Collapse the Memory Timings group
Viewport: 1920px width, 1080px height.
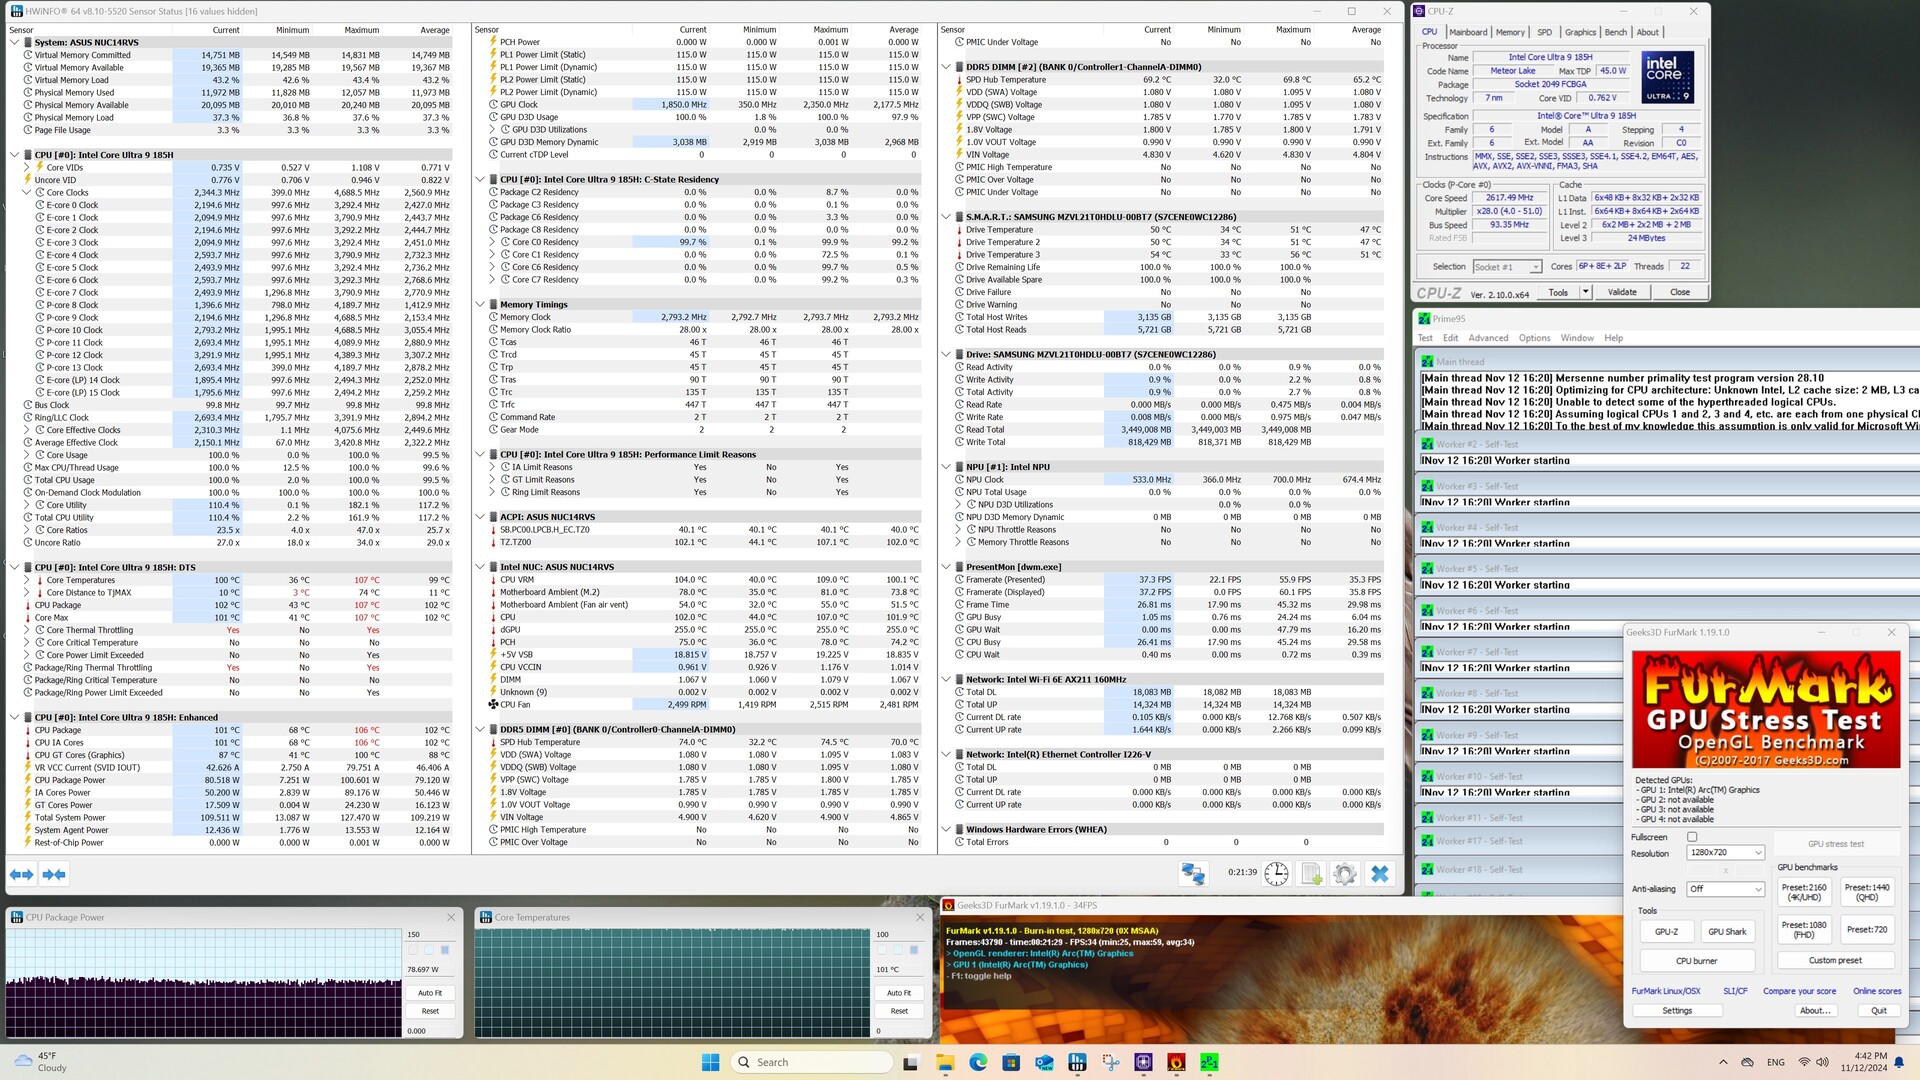click(x=480, y=305)
